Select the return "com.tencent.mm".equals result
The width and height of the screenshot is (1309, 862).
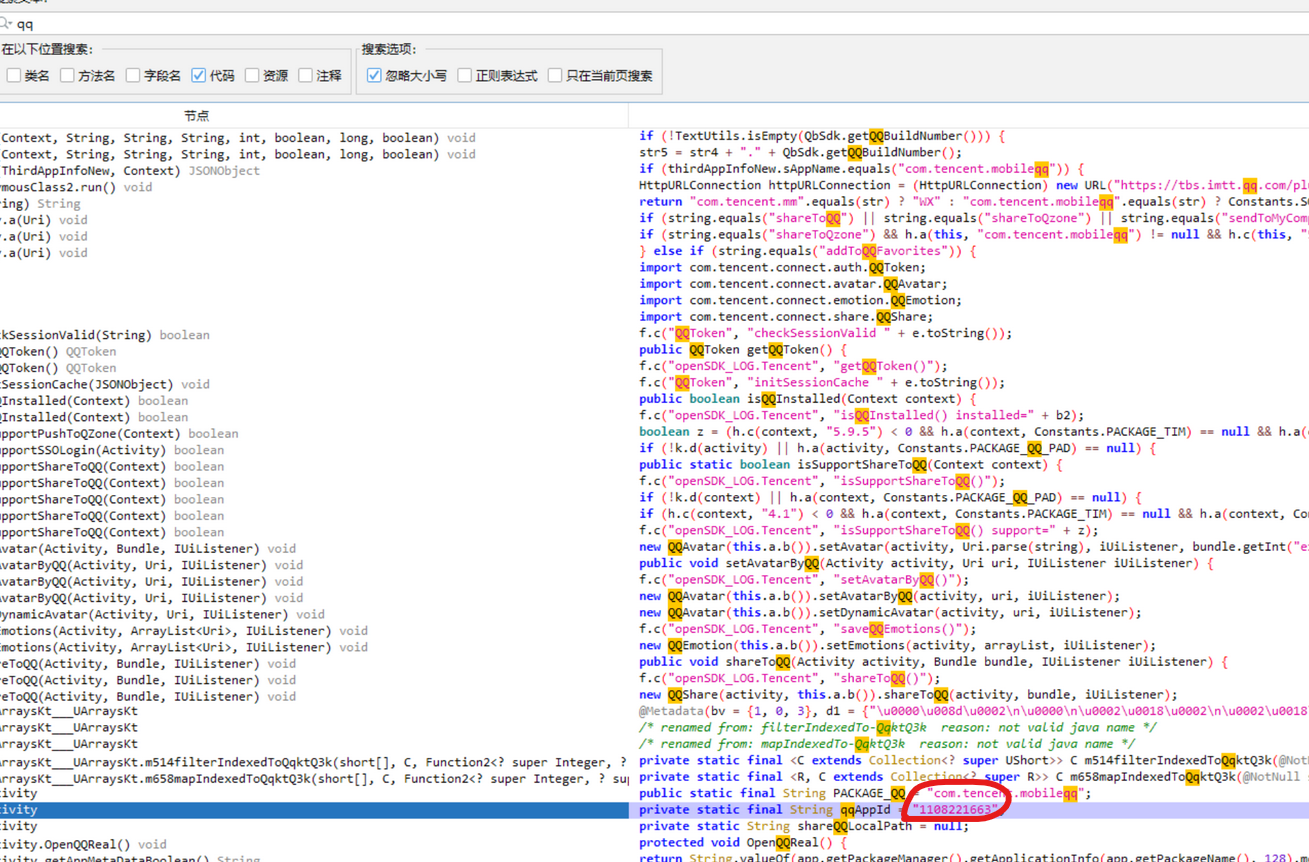point(974,202)
